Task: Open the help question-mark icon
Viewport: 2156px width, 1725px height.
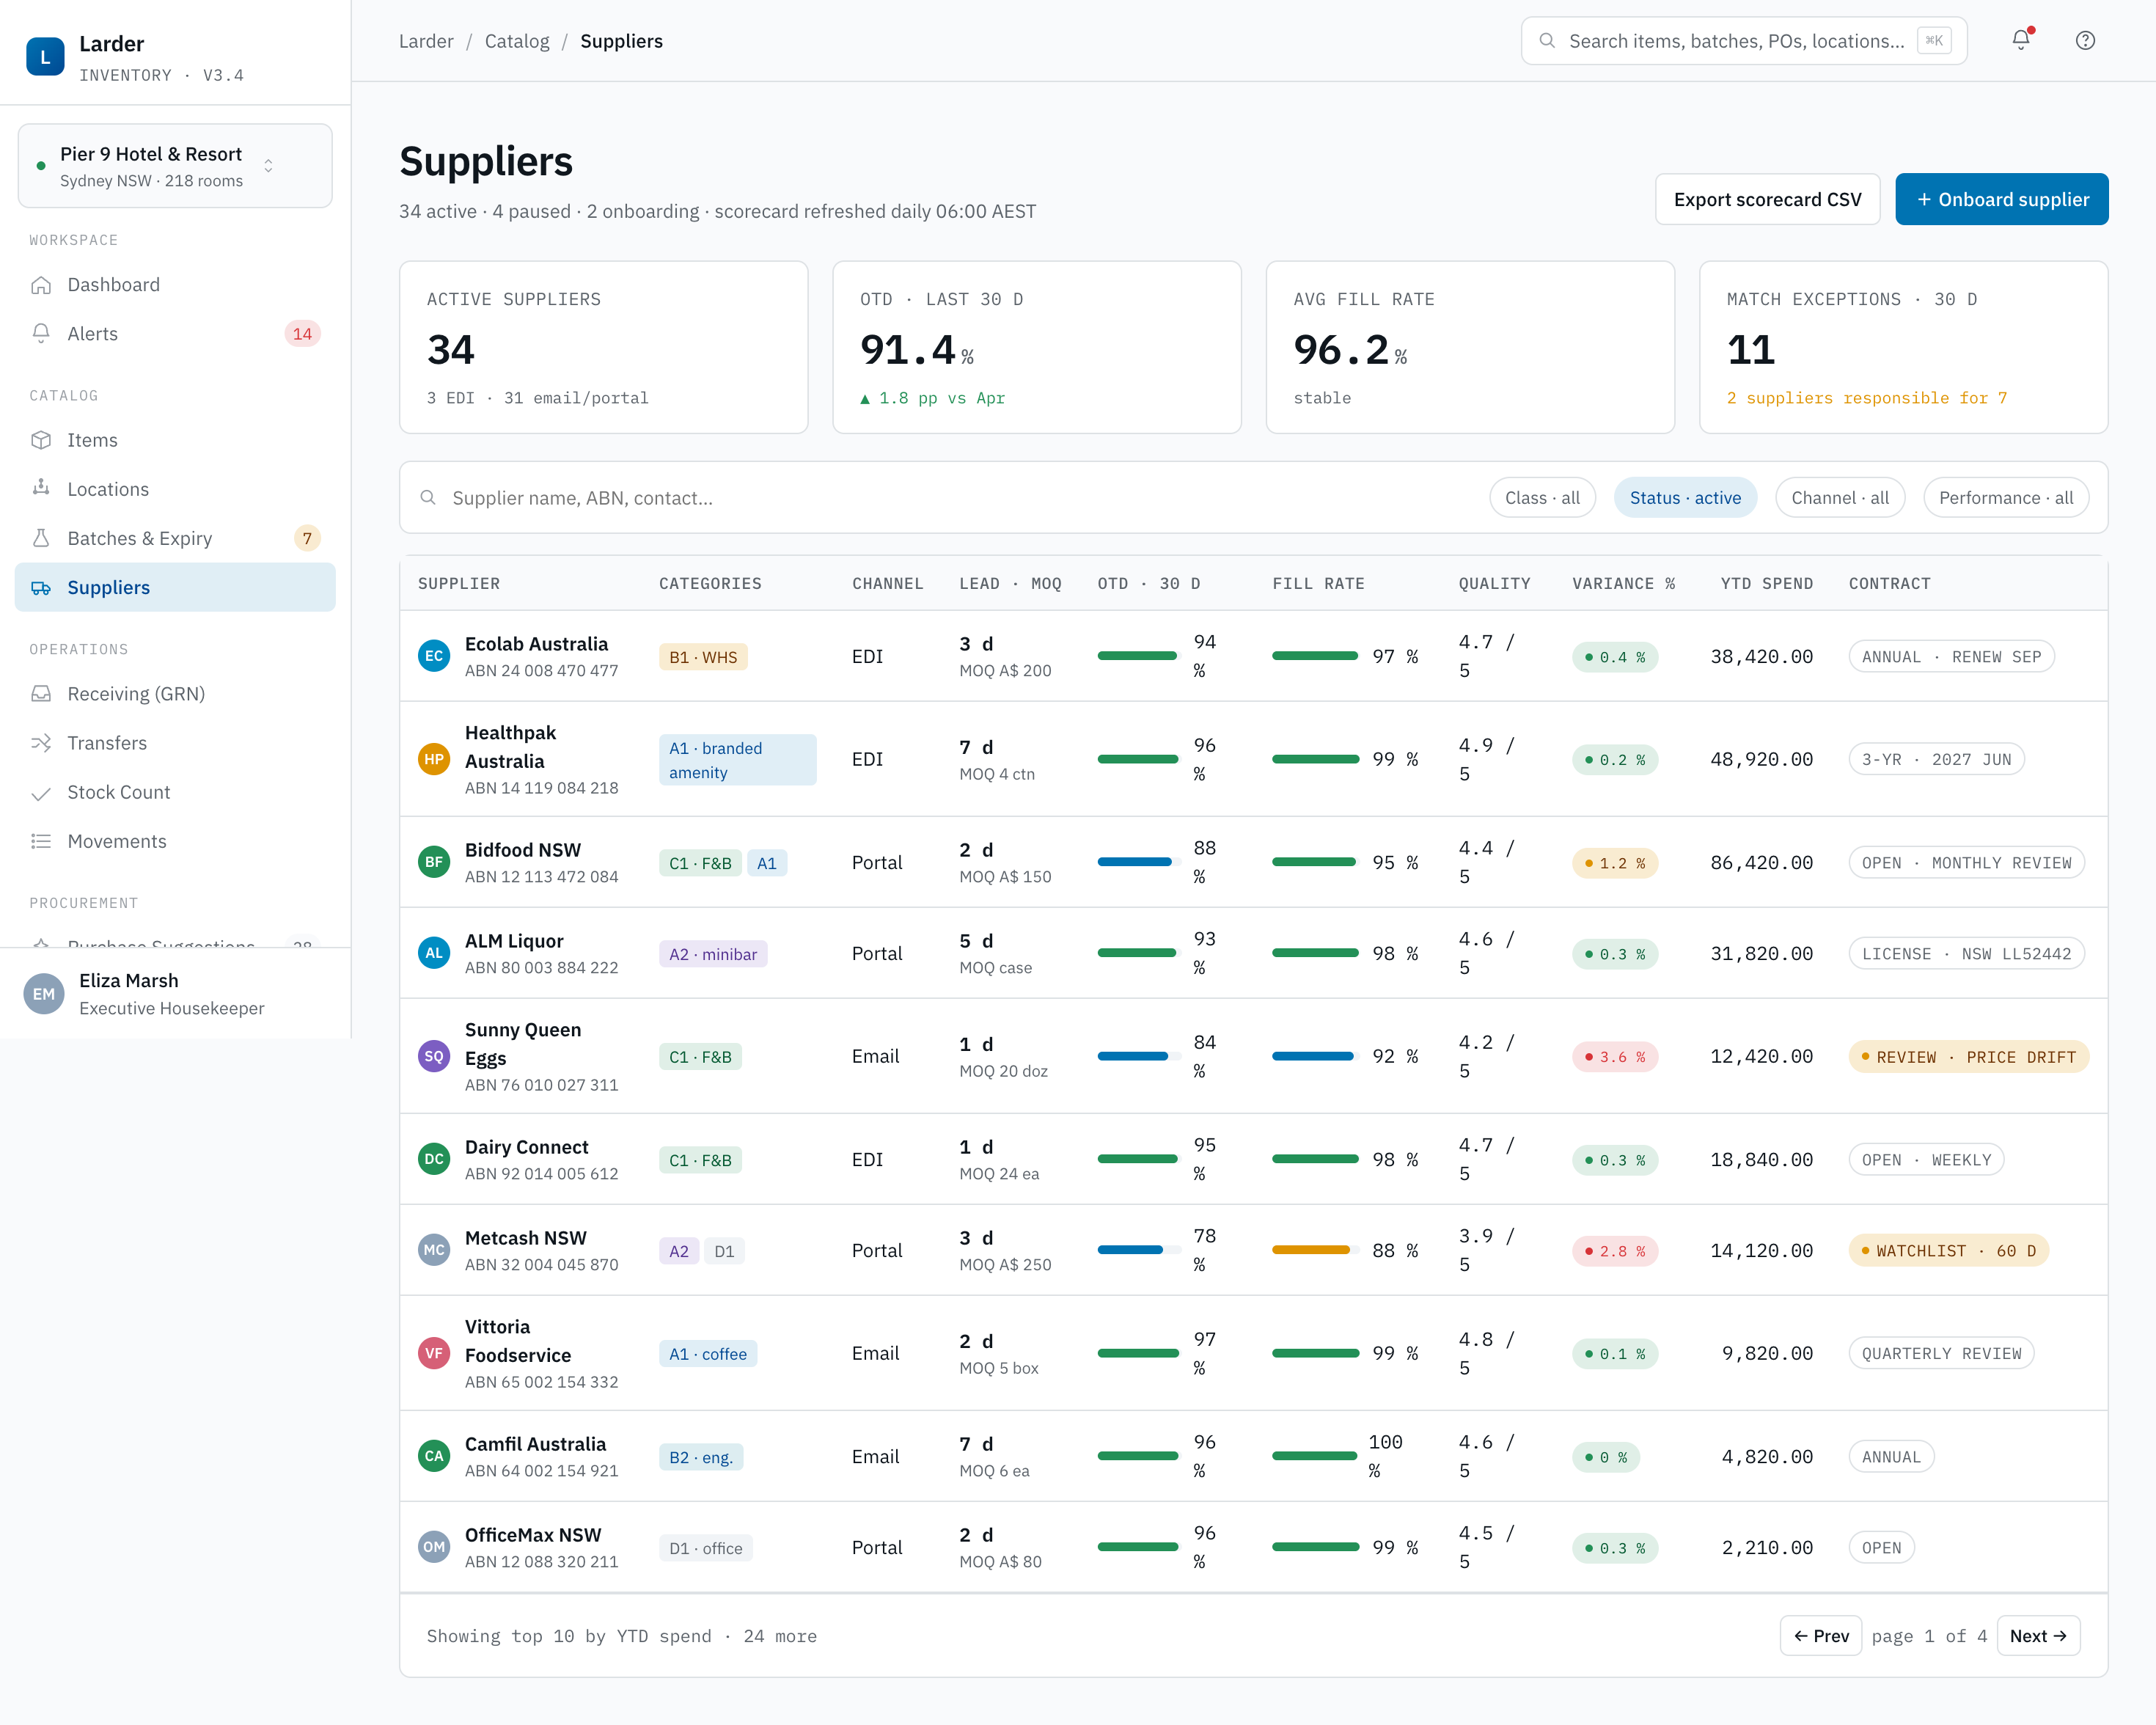Action: (2085, 40)
